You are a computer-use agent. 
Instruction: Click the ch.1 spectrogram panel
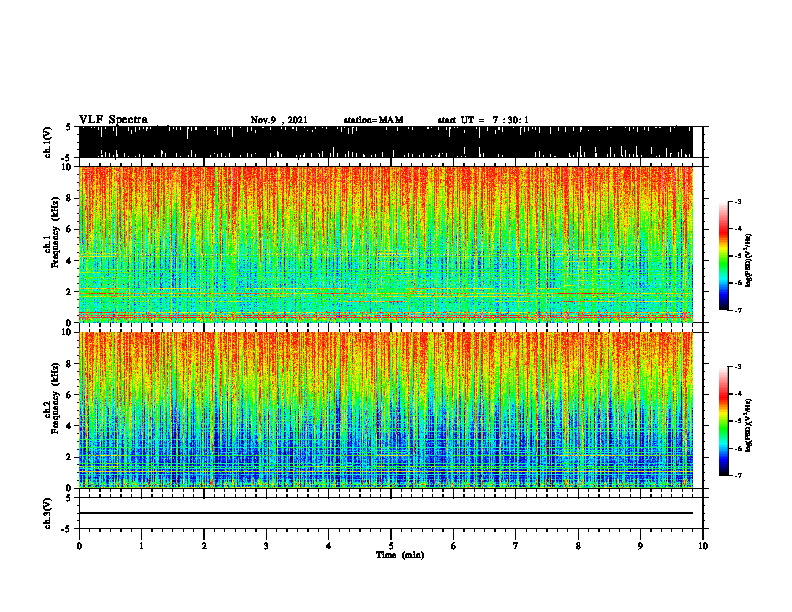coord(386,244)
